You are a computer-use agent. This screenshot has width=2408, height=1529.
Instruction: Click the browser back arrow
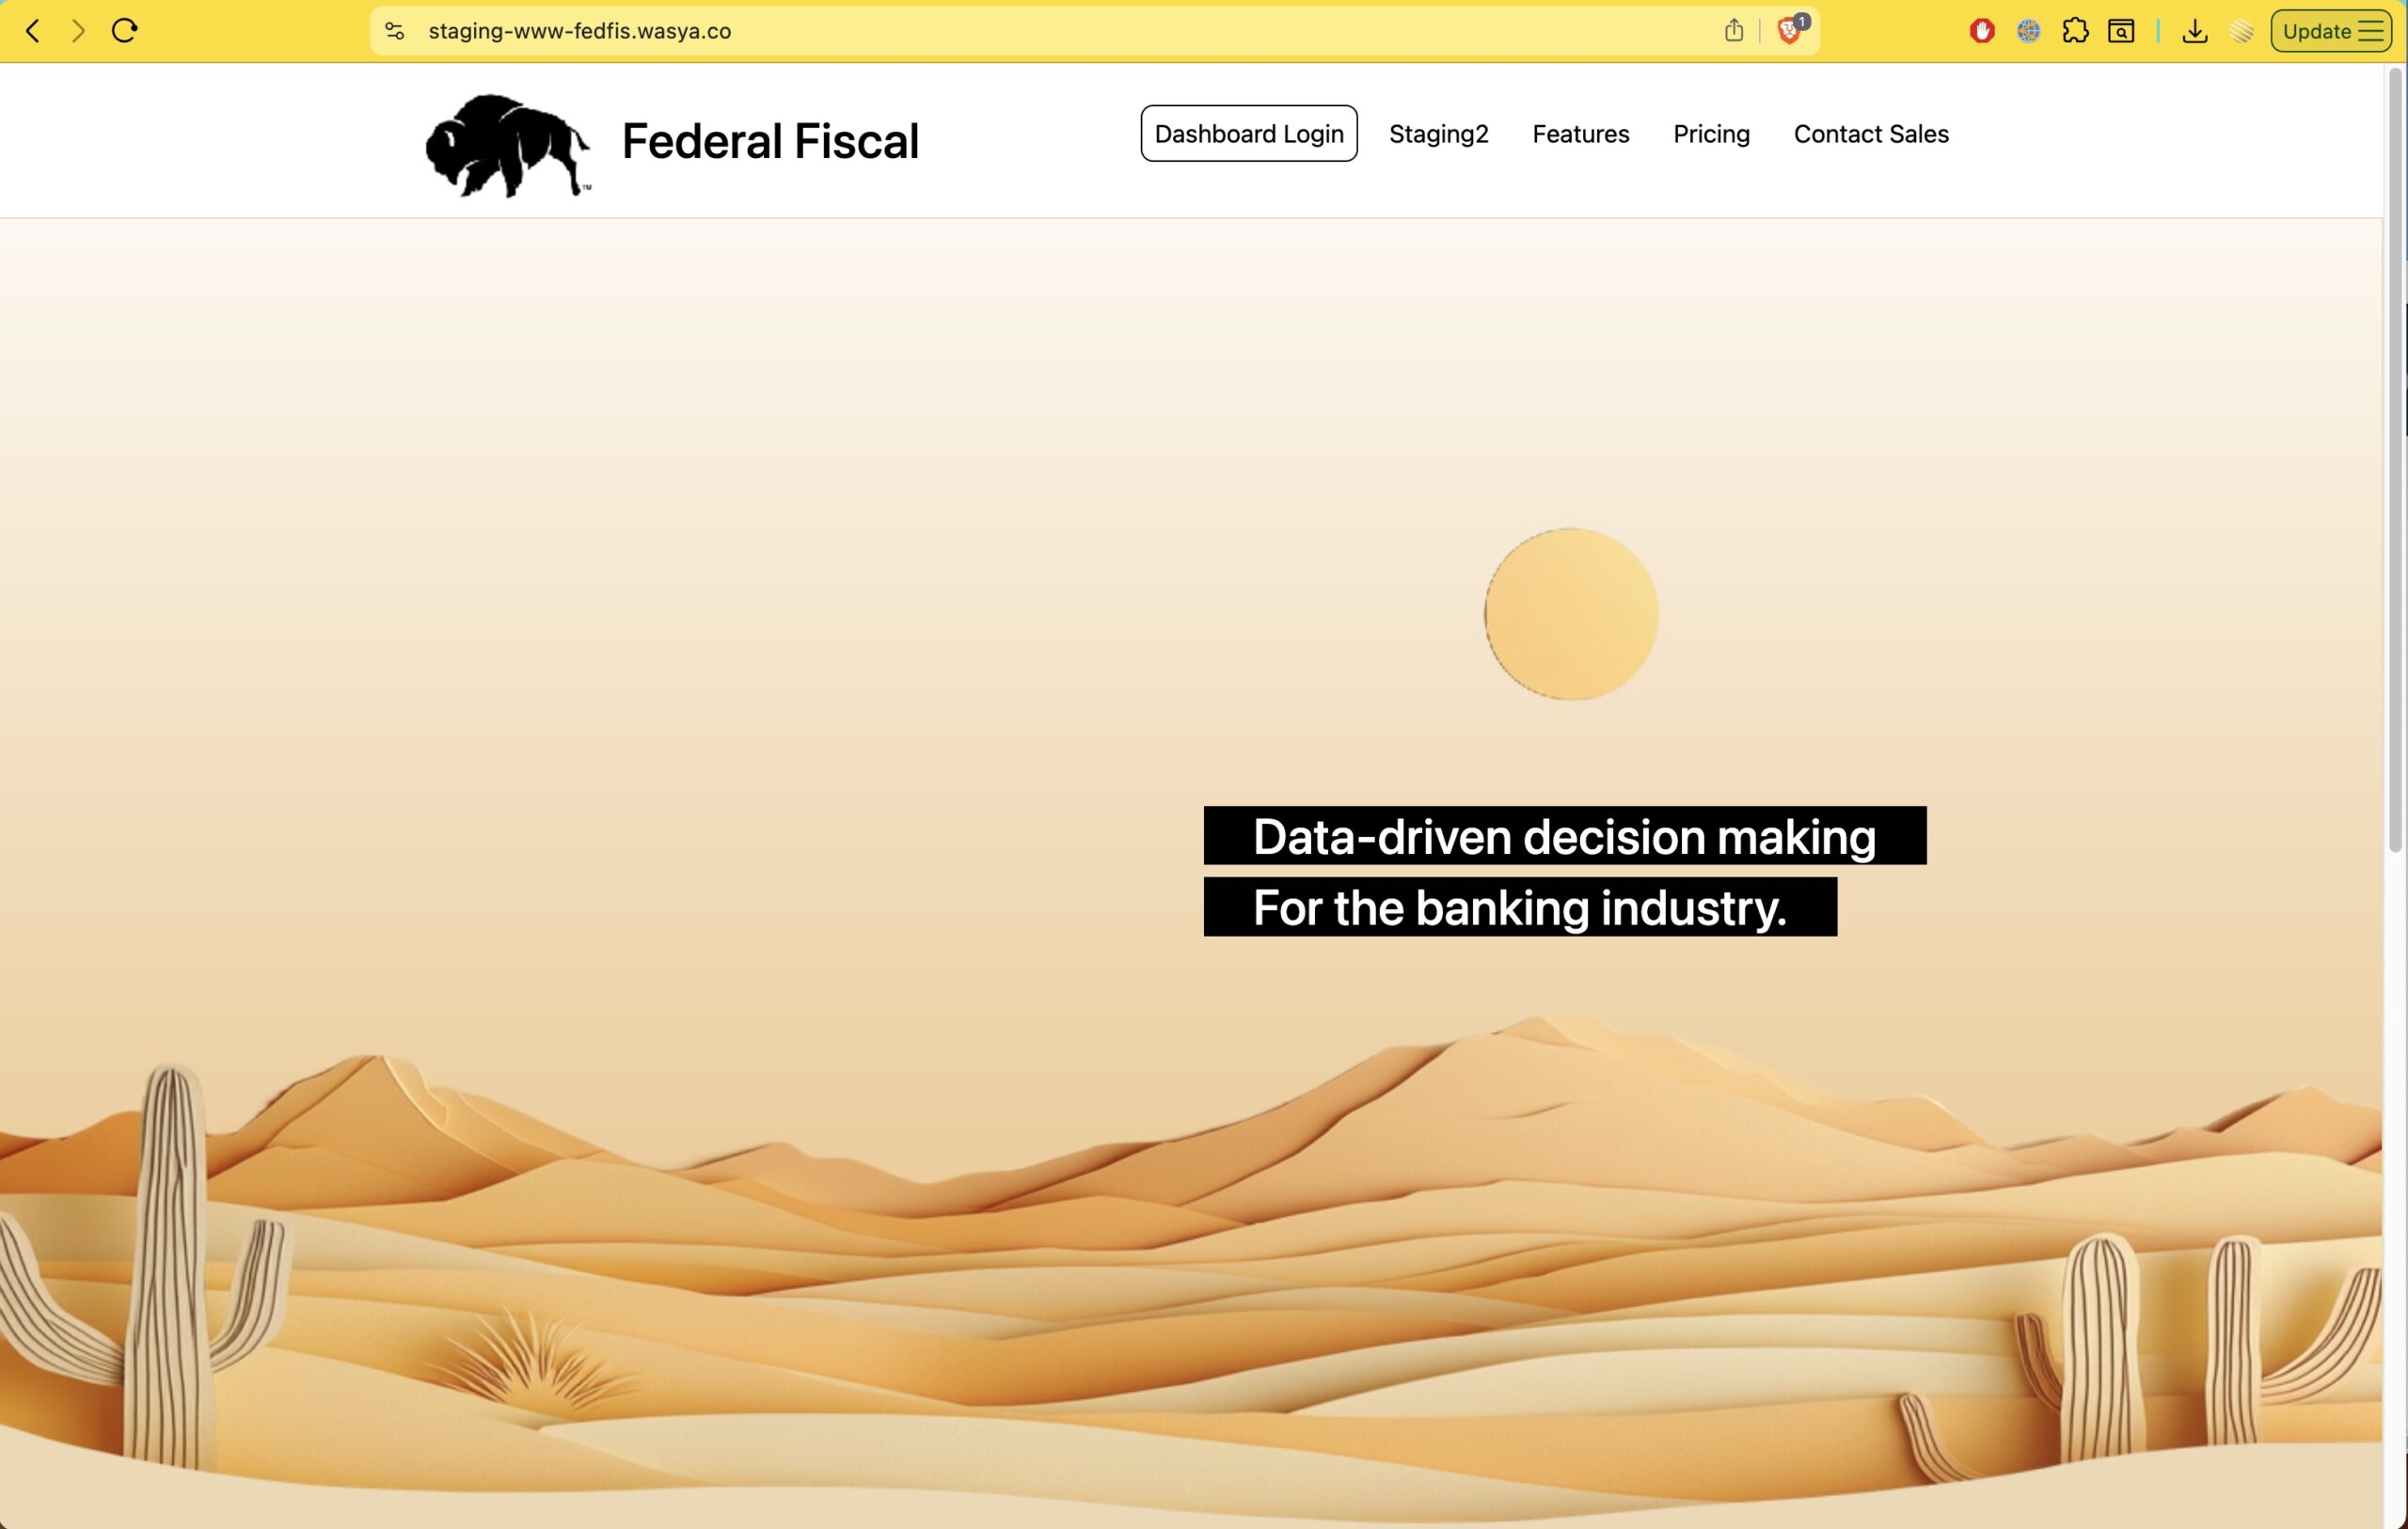tap(33, 31)
